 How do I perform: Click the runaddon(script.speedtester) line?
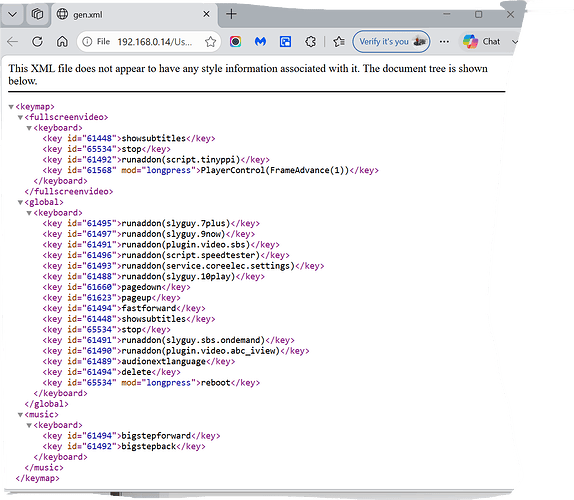[166, 255]
